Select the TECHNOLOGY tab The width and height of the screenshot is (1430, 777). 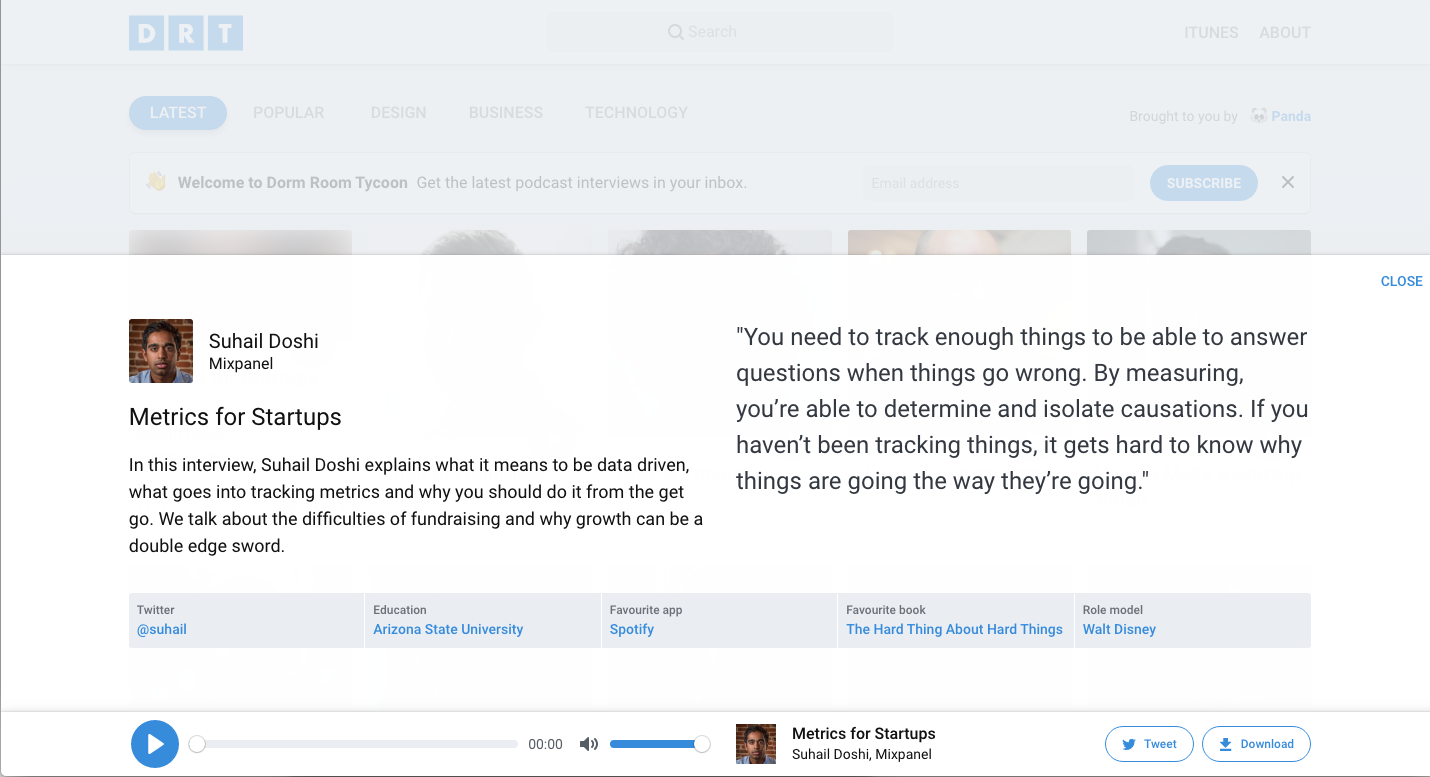point(636,113)
